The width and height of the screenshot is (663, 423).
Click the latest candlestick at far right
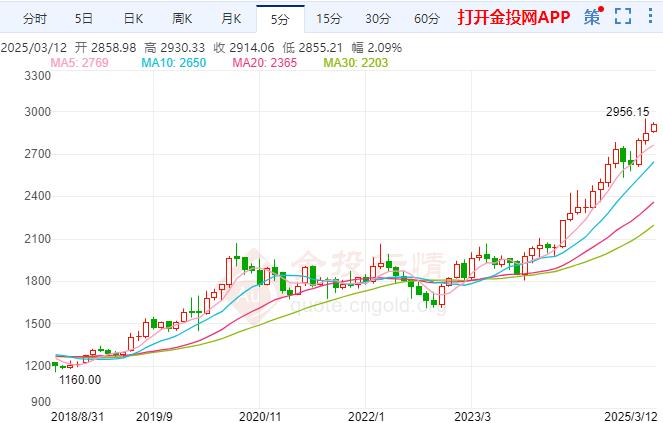click(654, 127)
